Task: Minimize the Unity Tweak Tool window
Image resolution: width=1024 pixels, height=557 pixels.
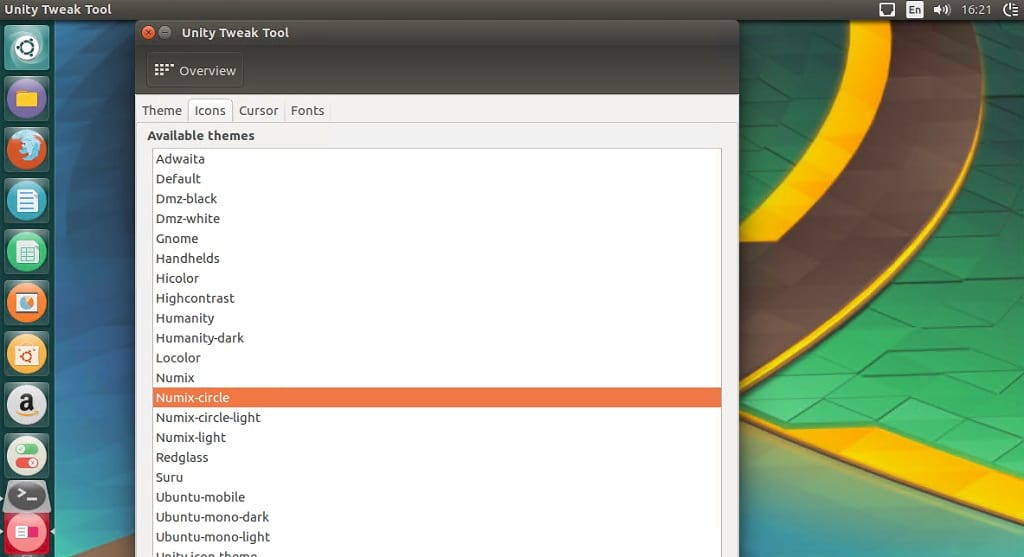Action: [165, 33]
